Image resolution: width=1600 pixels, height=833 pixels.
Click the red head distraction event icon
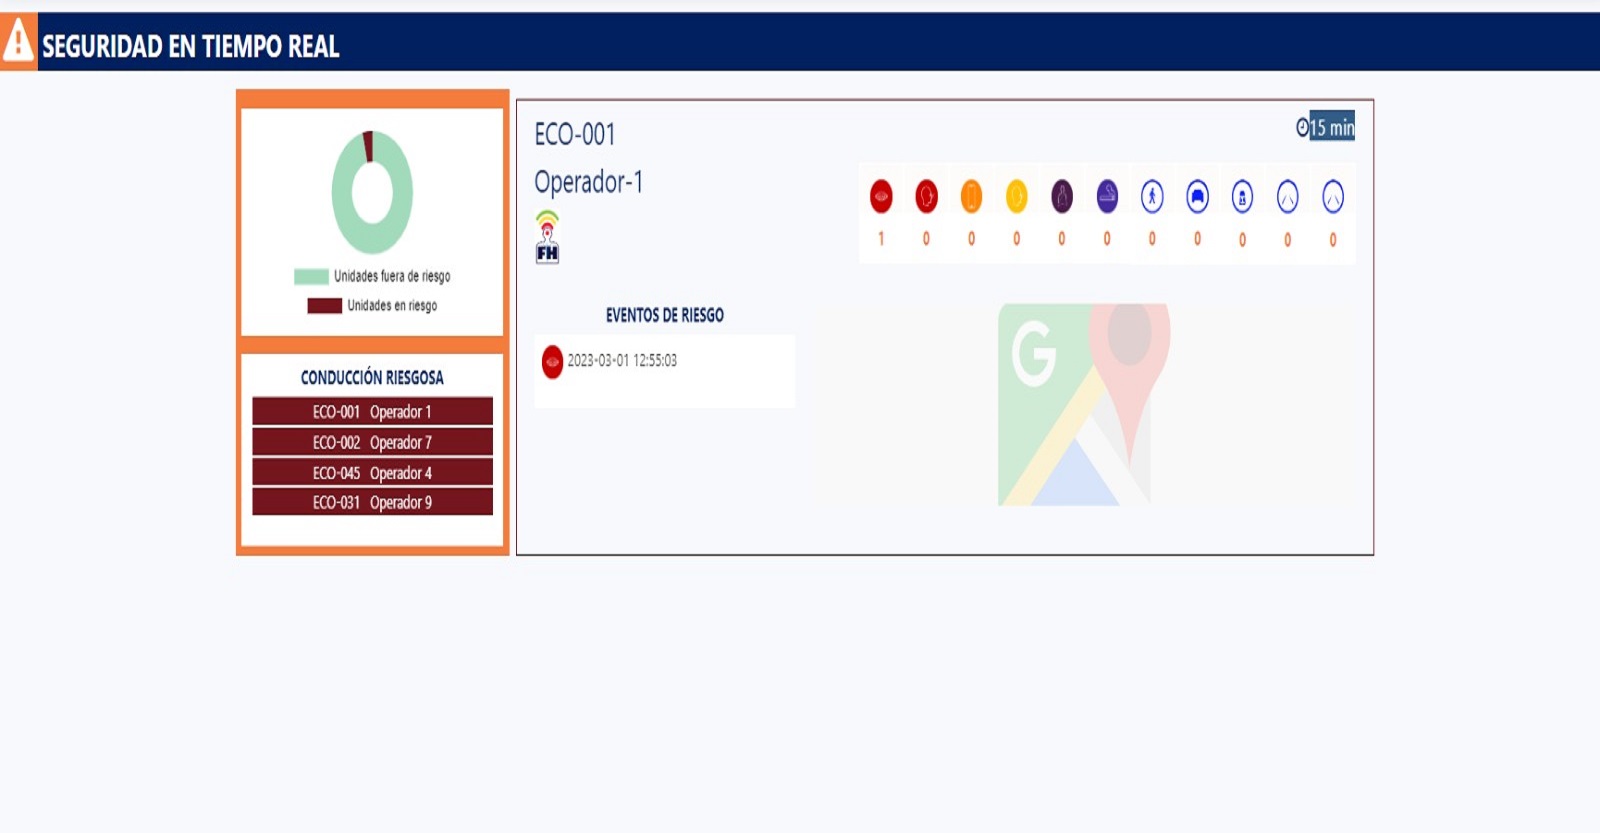pos(926,196)
